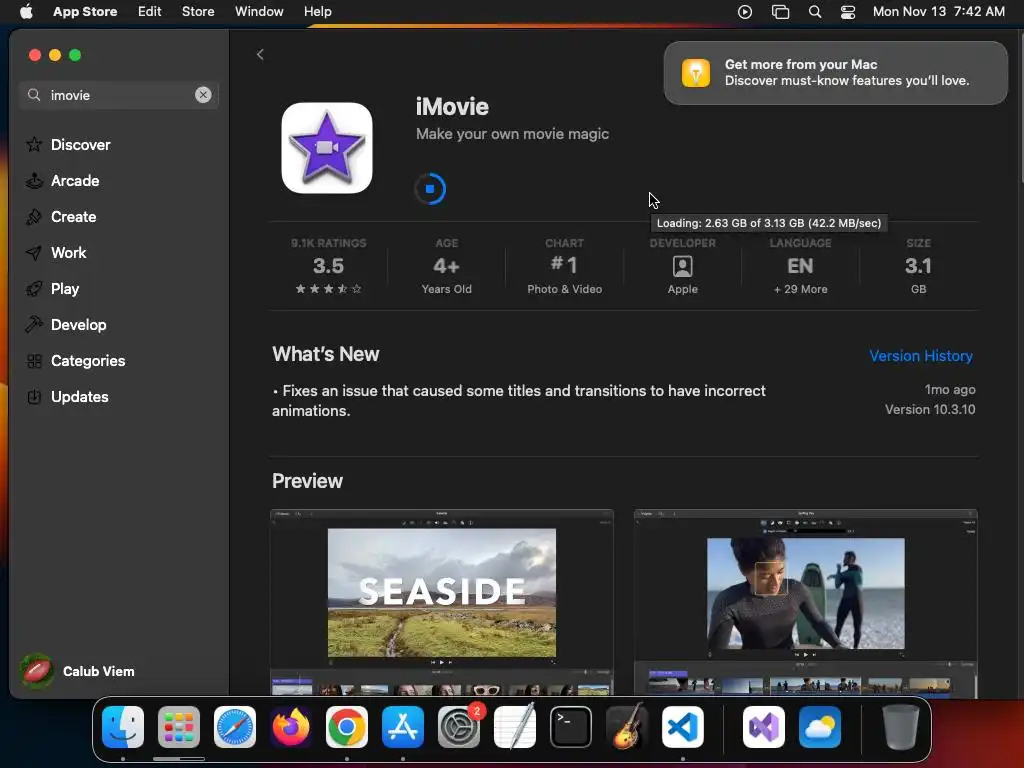Open the Get more from your Mac notification
This screenshot has width=1024, height=768.
tap(835, 73)
